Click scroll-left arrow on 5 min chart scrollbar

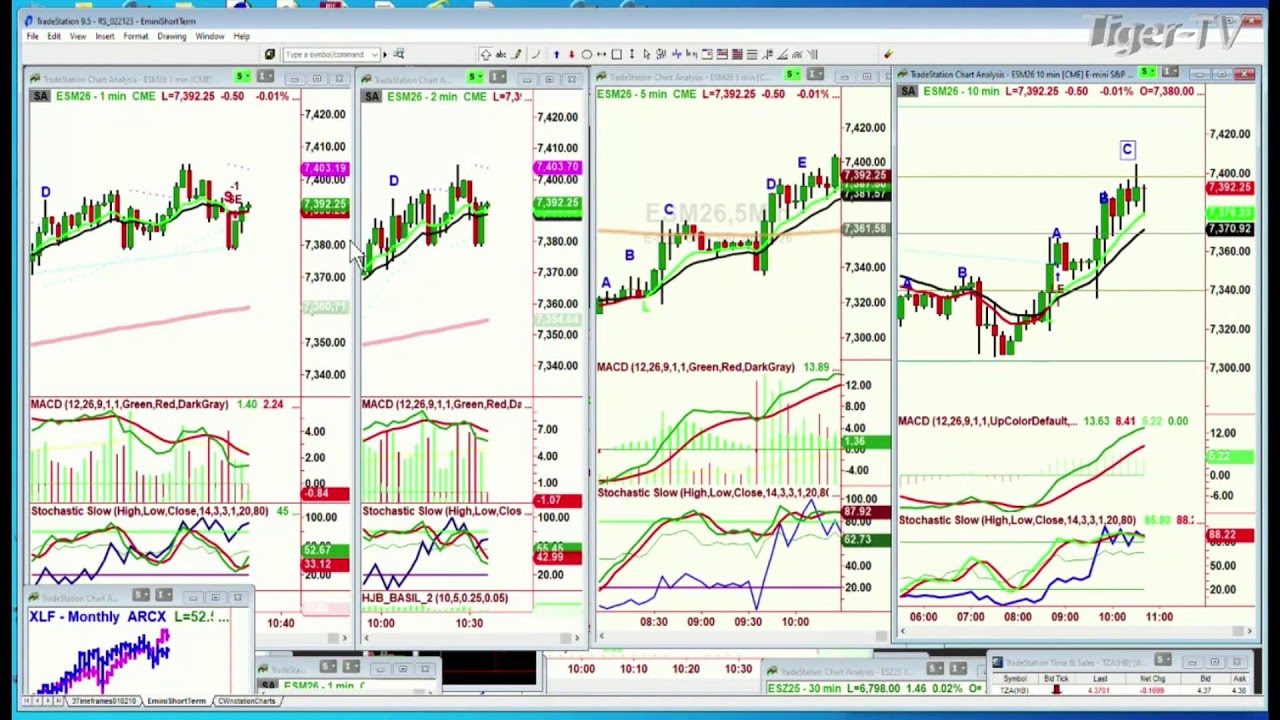pos(602,634)
